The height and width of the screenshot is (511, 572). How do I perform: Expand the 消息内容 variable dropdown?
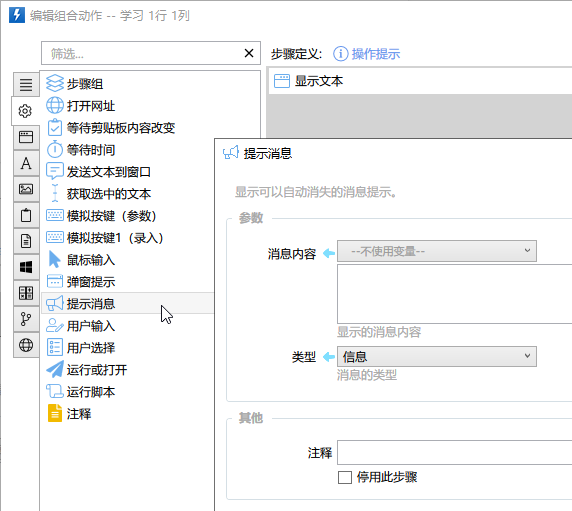(x=437, y=251)
